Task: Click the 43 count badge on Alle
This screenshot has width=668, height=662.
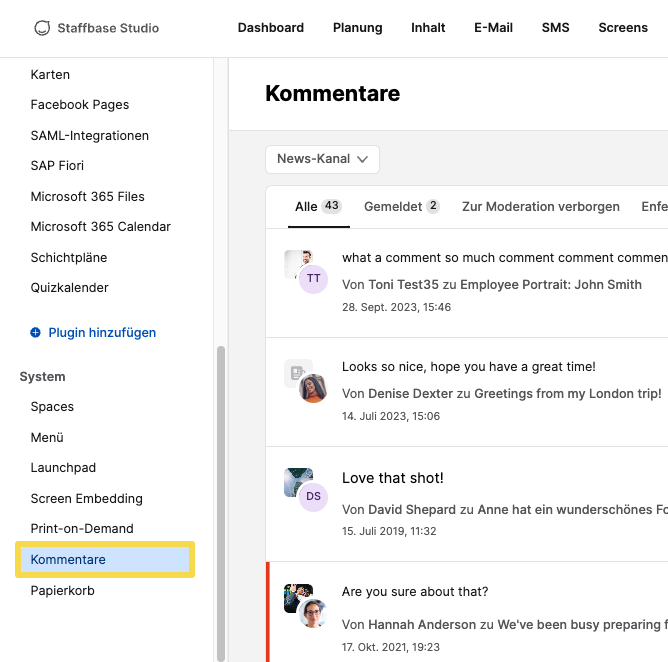Action: [331, 206]
